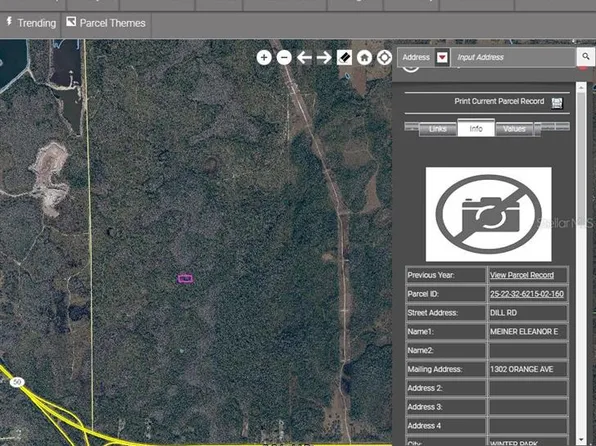Click the printer icon for parcel record
Viewport: 596px width, 446px height.
[557, 103]
